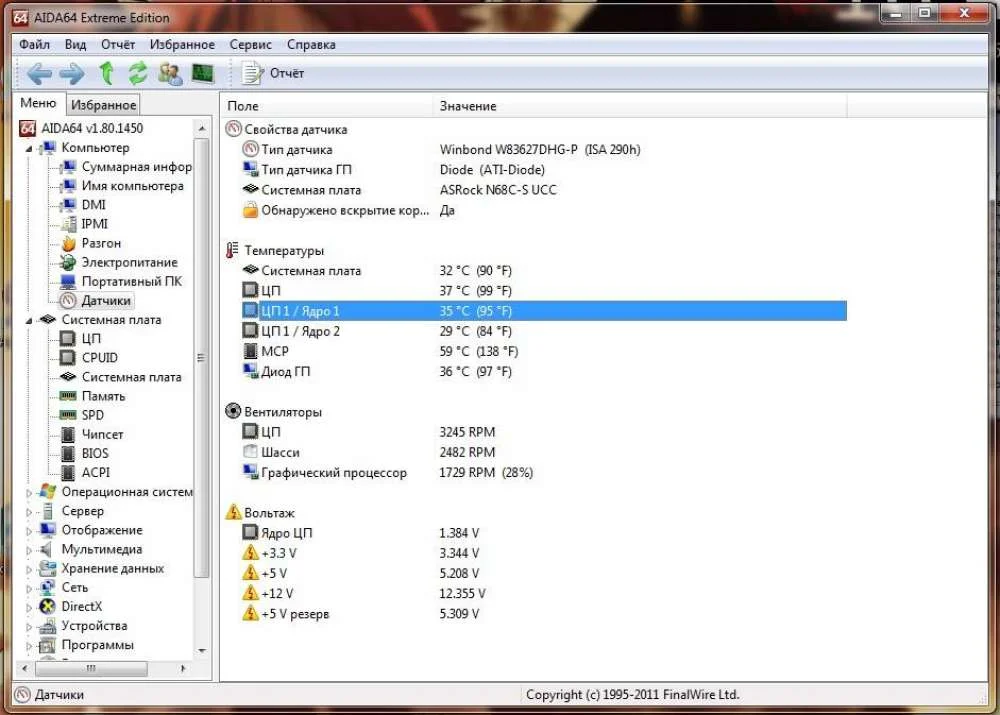Click the Программы icon in tree

tap(47, 645)
